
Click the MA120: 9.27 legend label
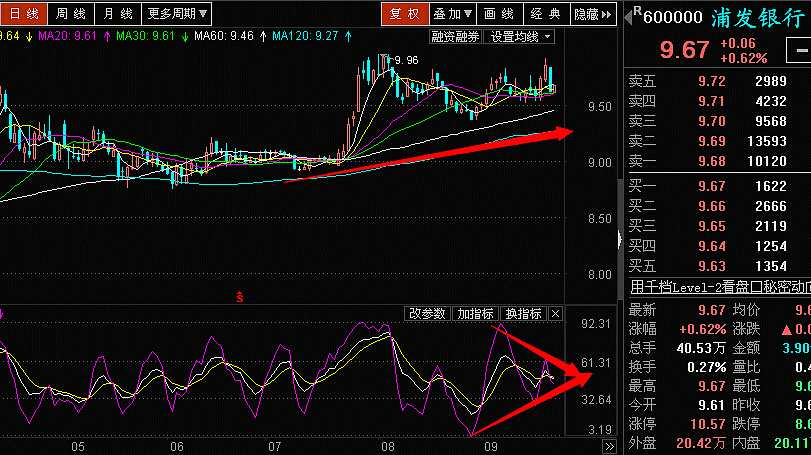pyautogui.click(x=305, y=36)
